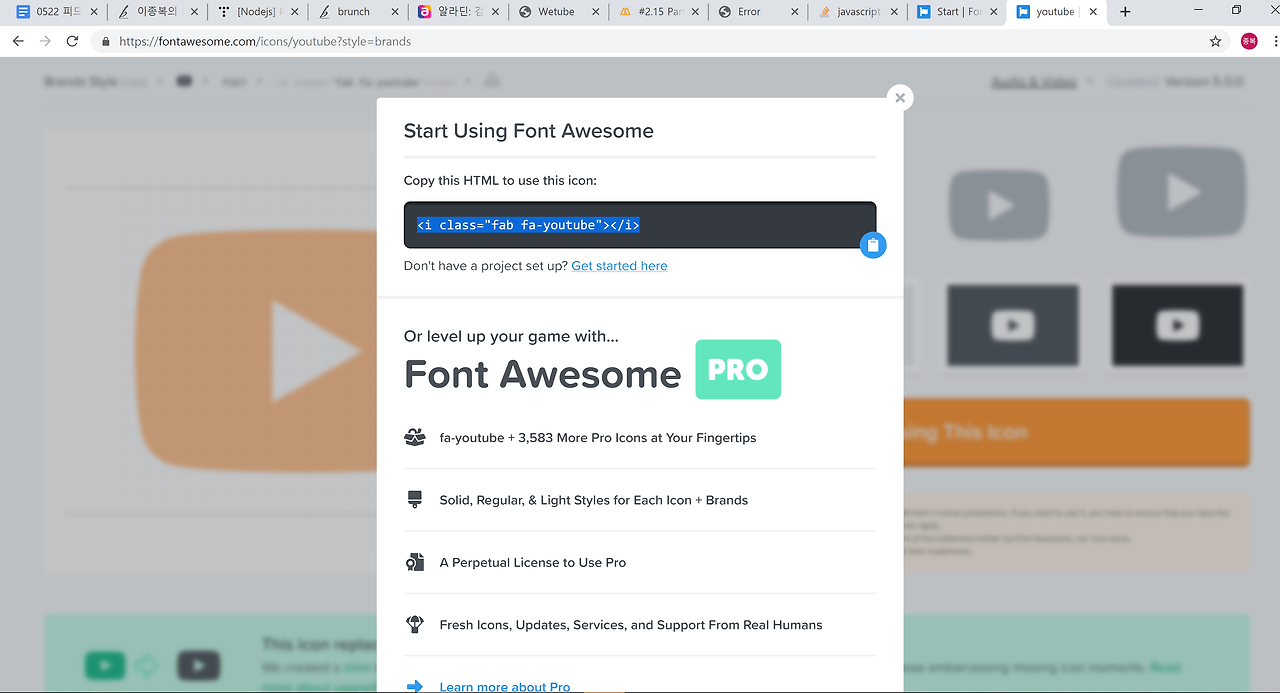Image resolution: width=1280 pixels, height=693 pixels.
Task: Click the blue arrow icon before 'Learn more about Pro'
Action: (x=415, y=686)
